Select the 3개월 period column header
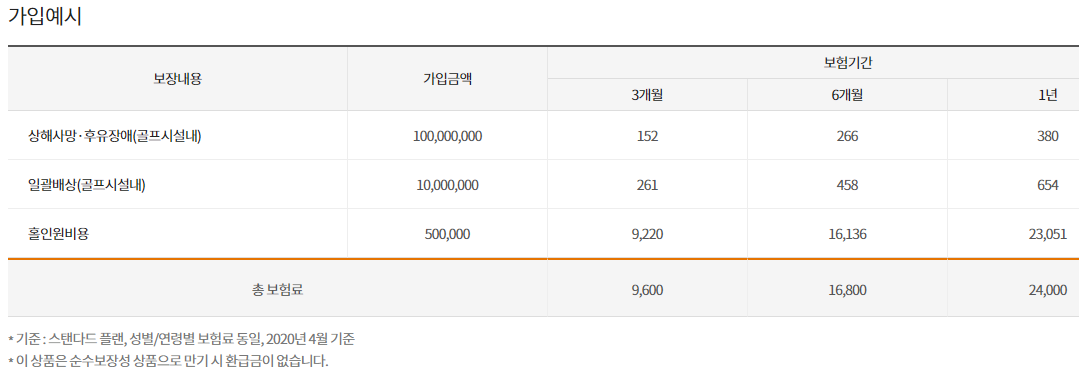 647,95
